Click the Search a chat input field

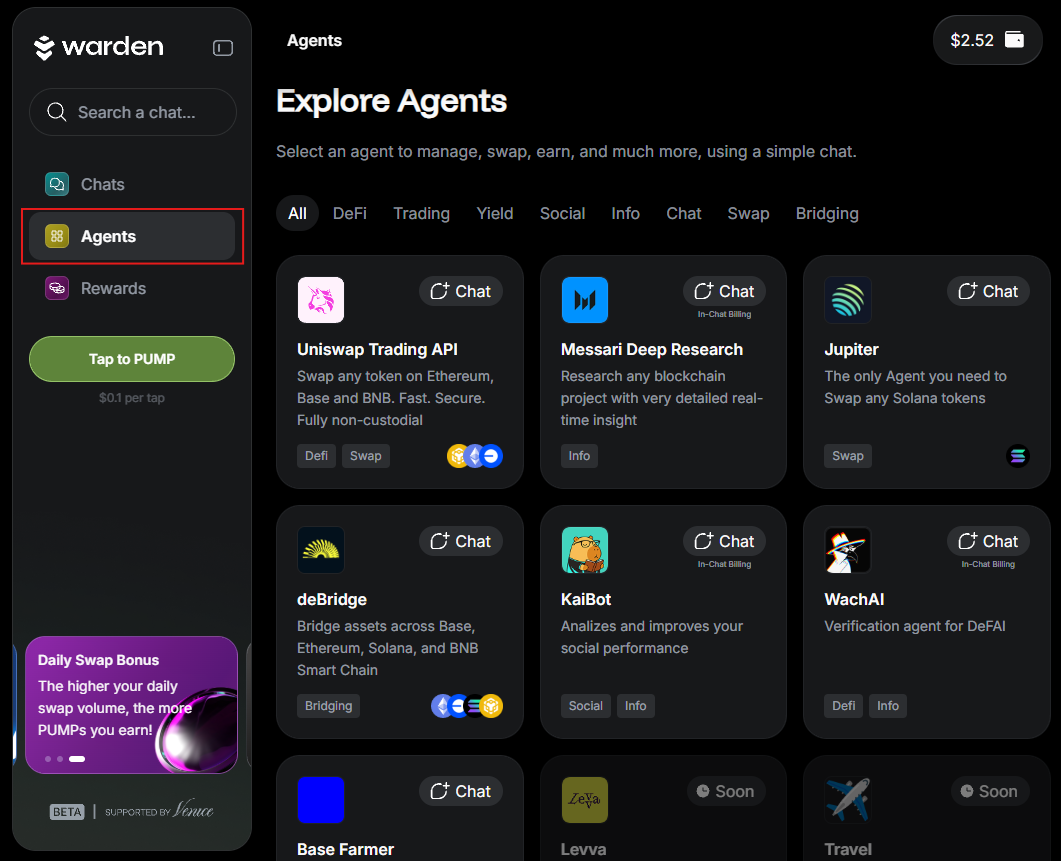(132, 112)
